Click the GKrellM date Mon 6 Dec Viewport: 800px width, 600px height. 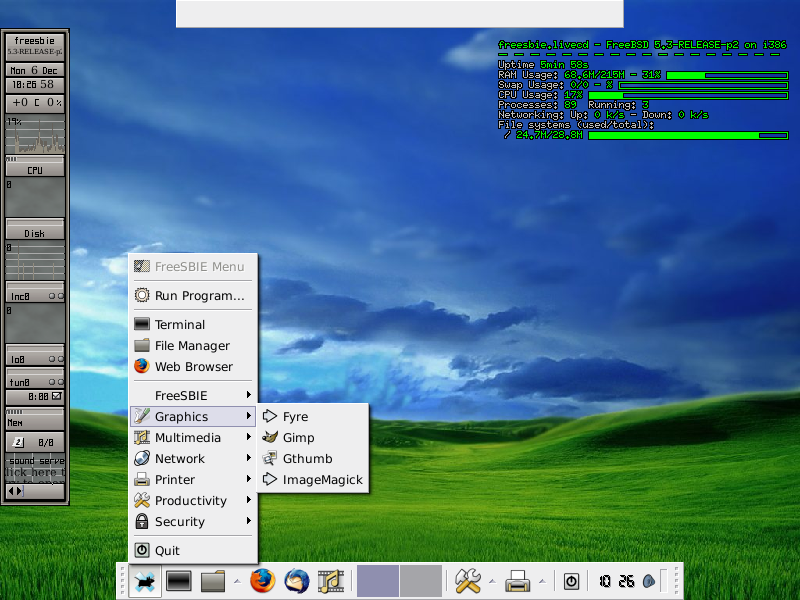[x=35, y=70]
